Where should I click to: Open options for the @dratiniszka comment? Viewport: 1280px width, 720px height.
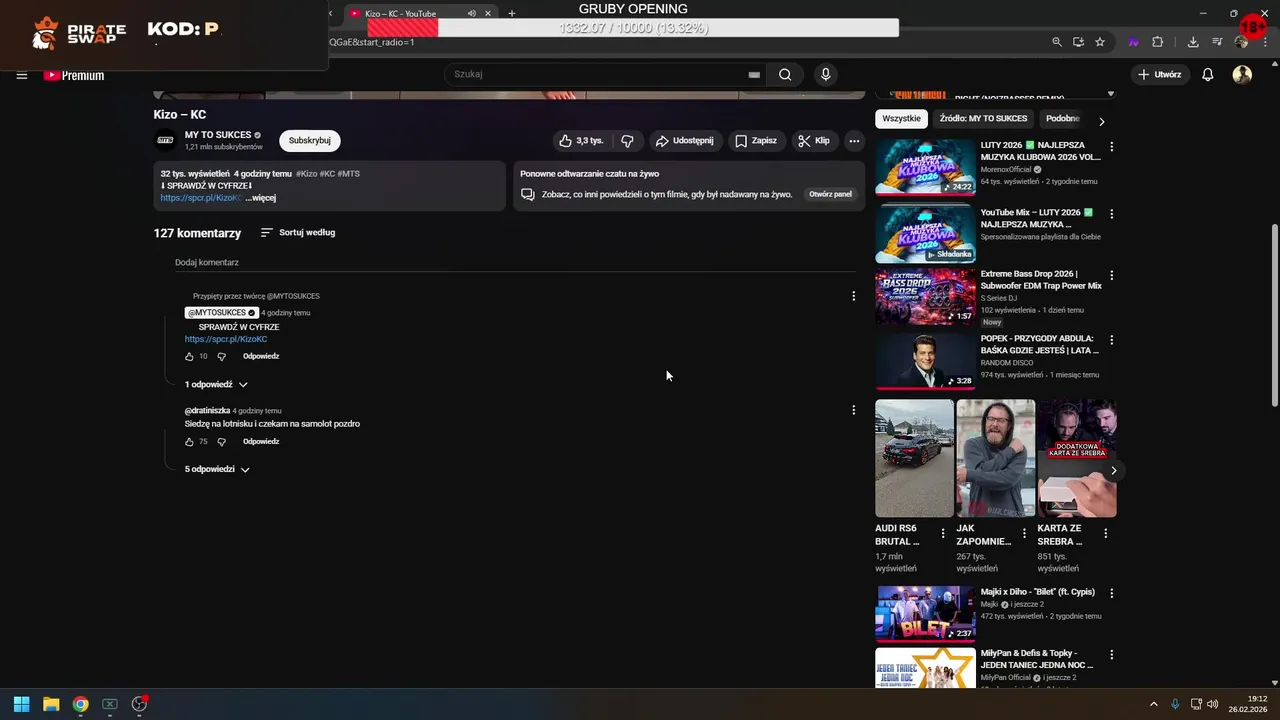click(x=853, y=410)
